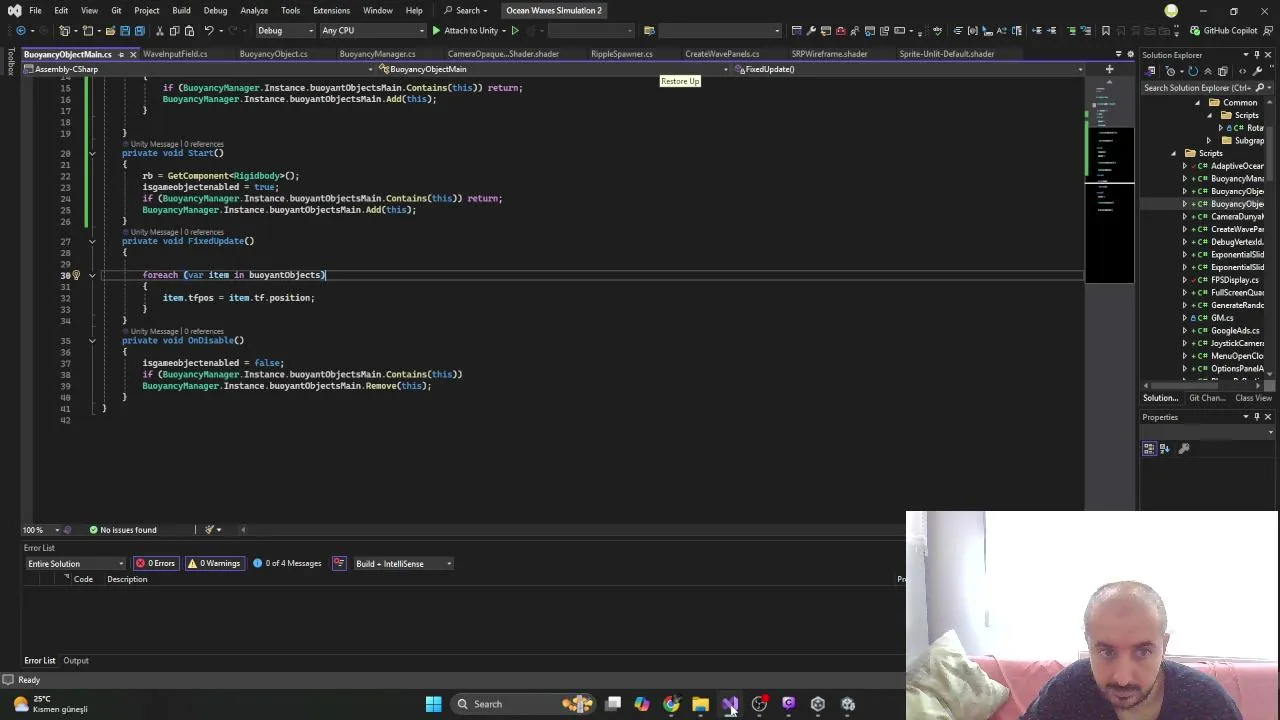Switch to the Output tab

tap(76, 661)
